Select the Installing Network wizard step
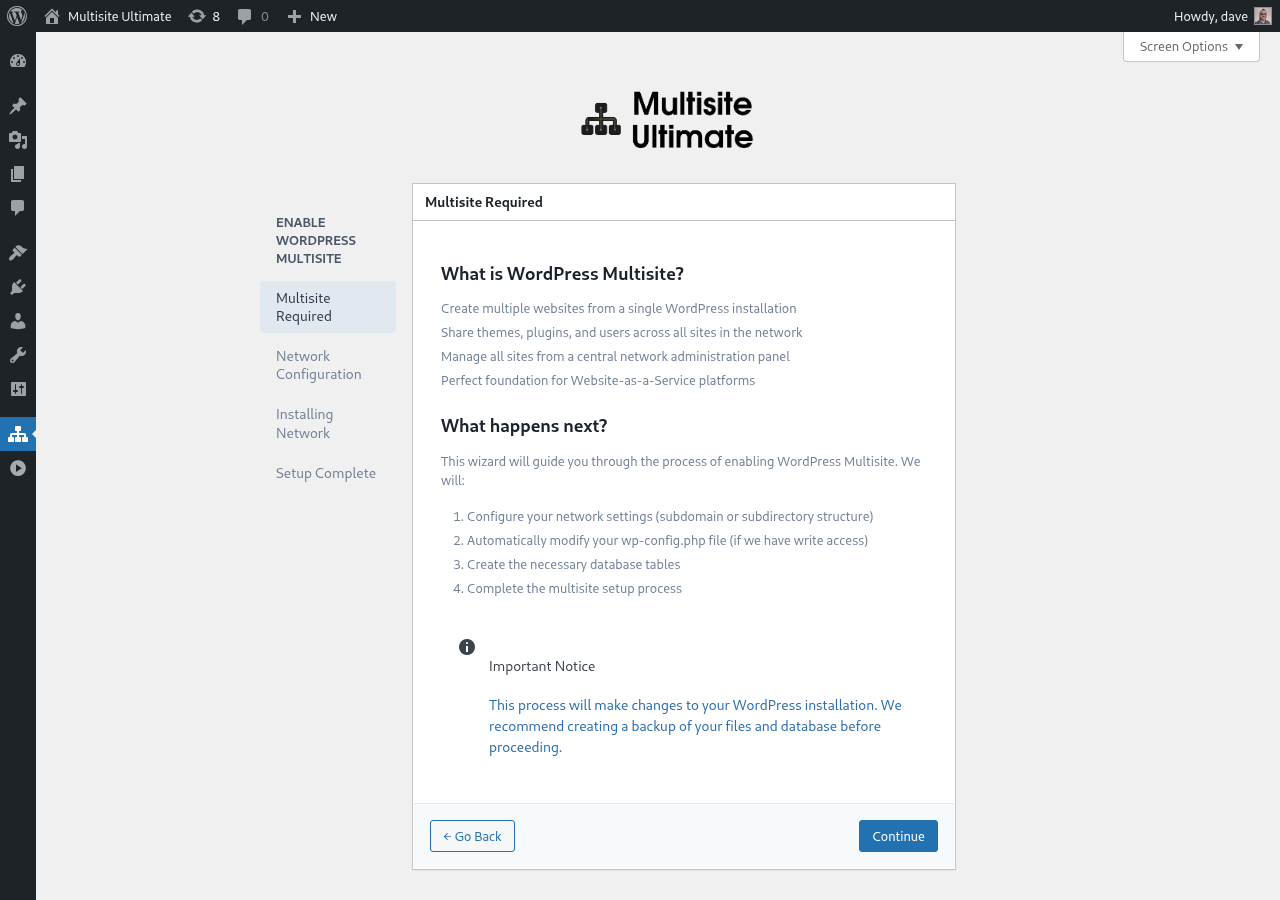Viewport: 1280px width, 900px height. (328, 423)
